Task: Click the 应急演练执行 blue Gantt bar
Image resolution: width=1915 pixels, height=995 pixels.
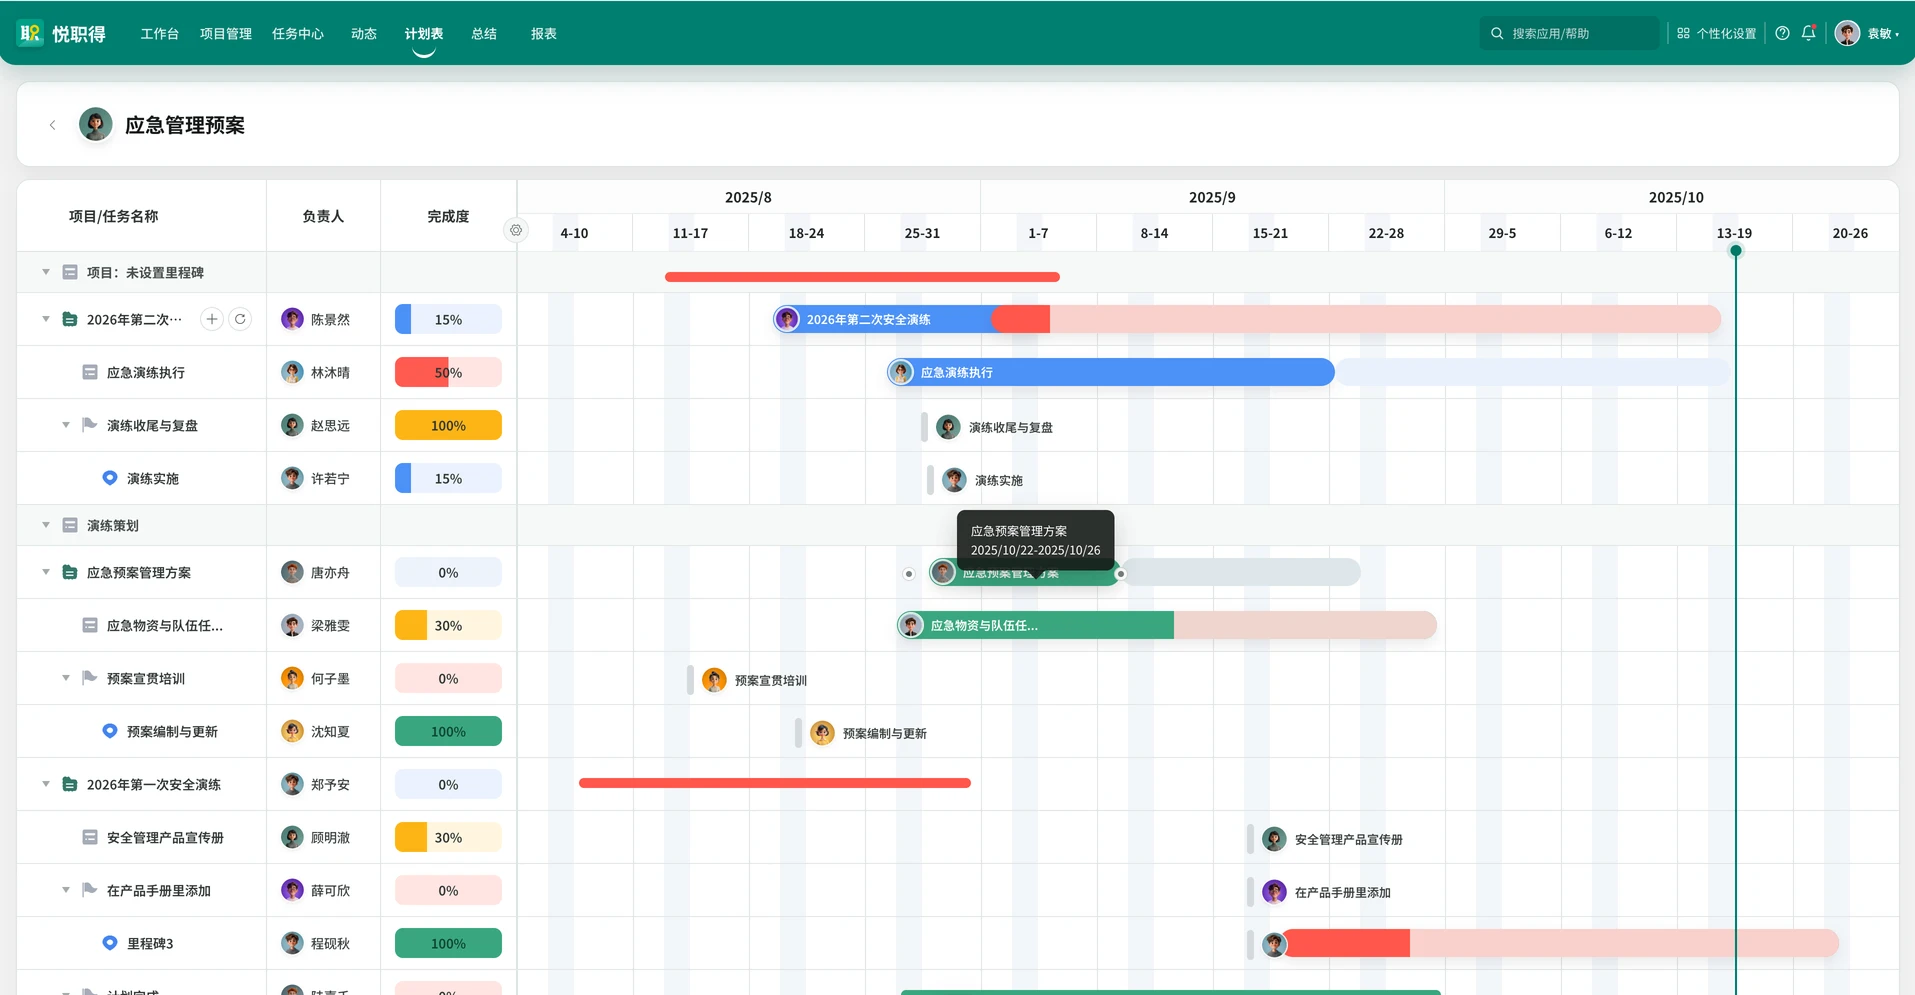Action: [x=1111, y=372]
